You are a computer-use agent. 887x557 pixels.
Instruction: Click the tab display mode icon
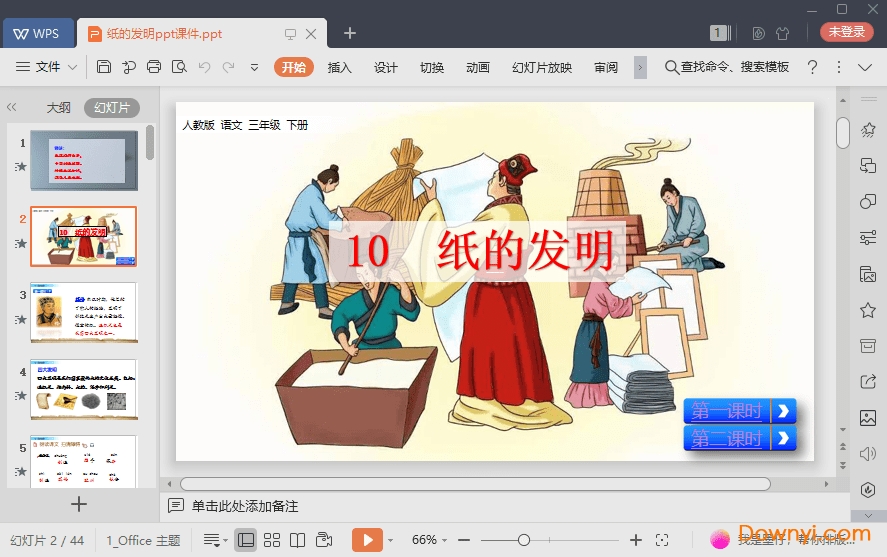[x=290, y=34]
